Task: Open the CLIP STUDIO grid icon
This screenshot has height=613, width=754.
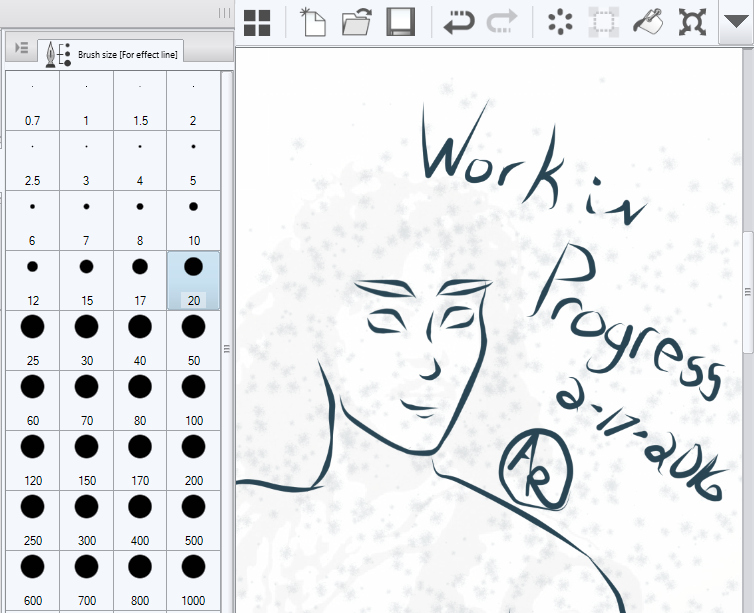Action: [257, 23]
